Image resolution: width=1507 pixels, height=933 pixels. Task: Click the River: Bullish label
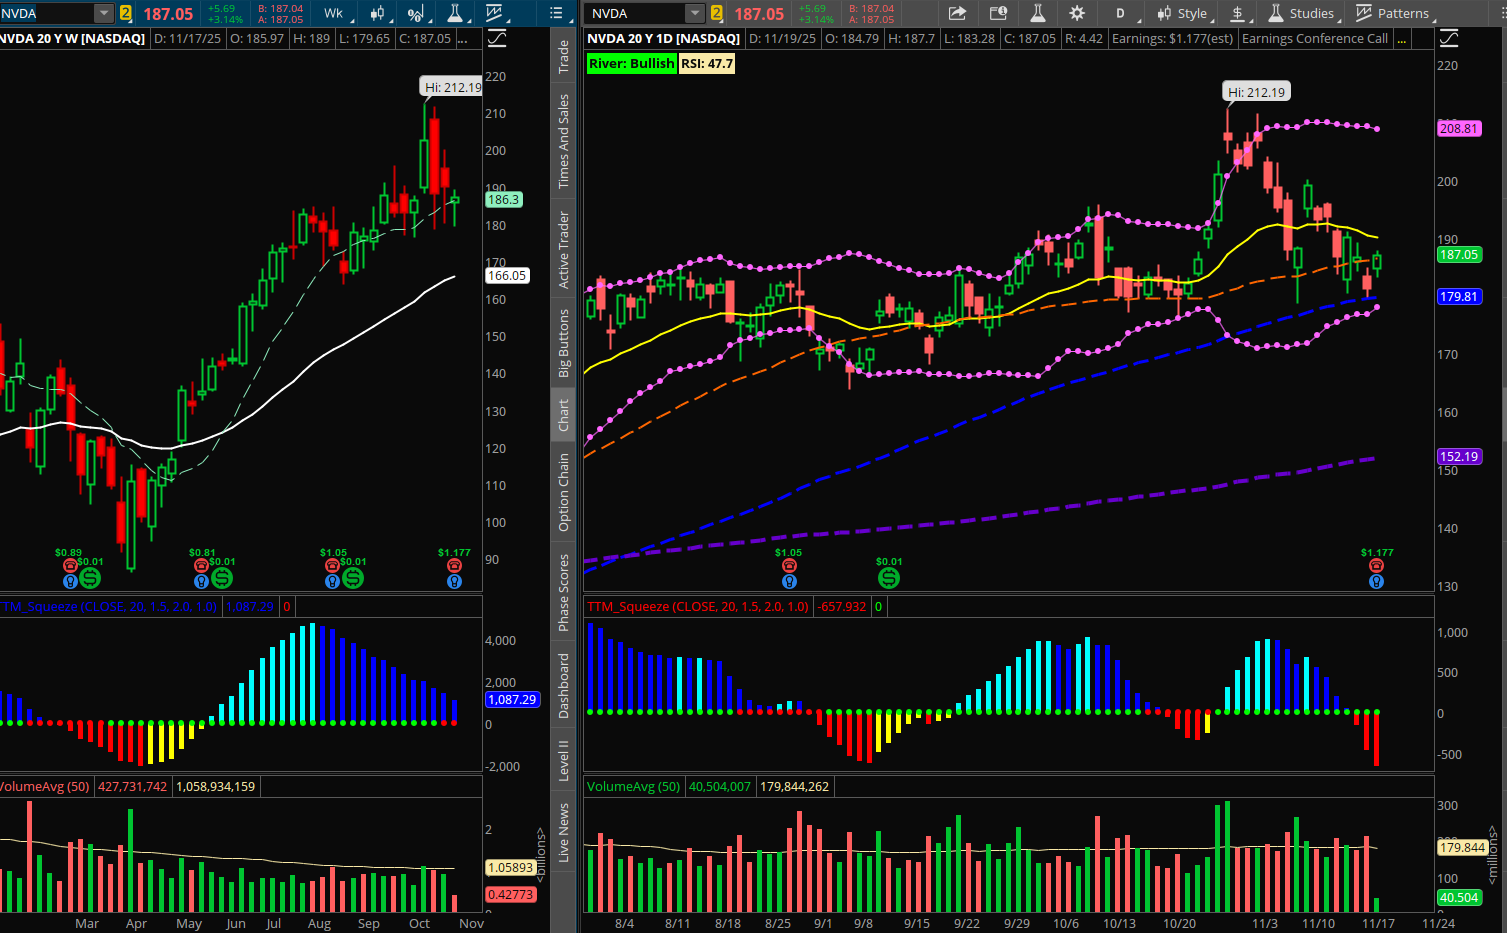pos(632,63)
